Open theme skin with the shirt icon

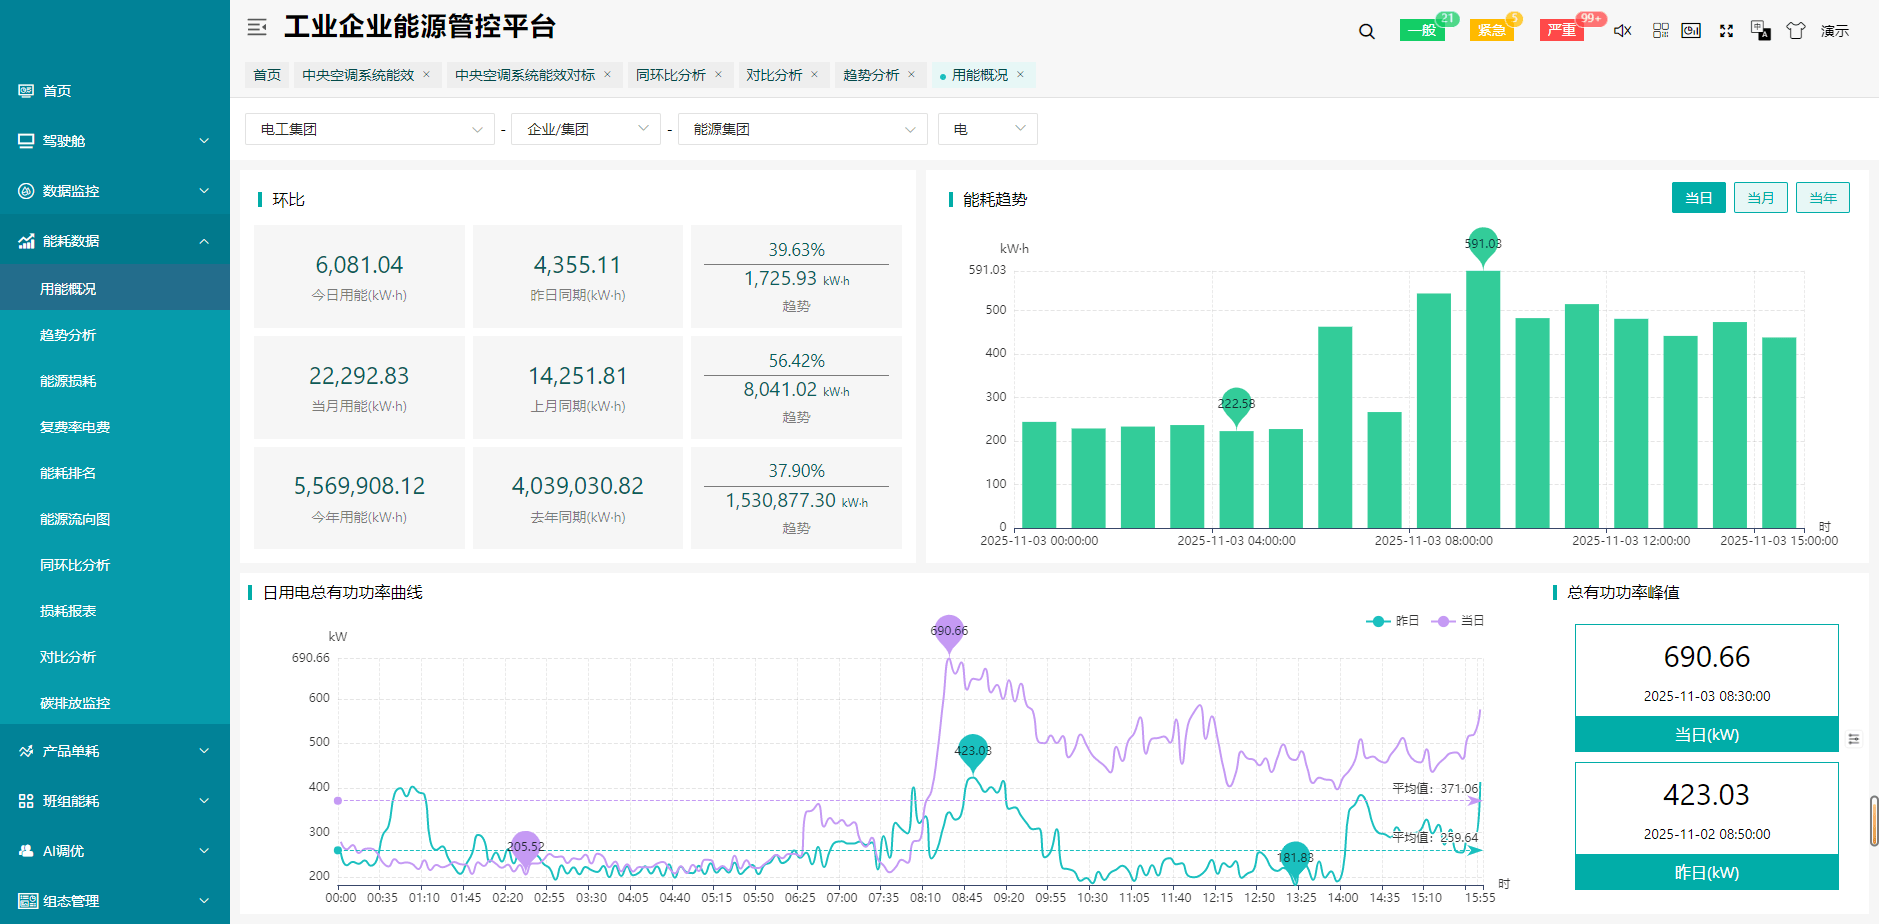coord(1796,31)
